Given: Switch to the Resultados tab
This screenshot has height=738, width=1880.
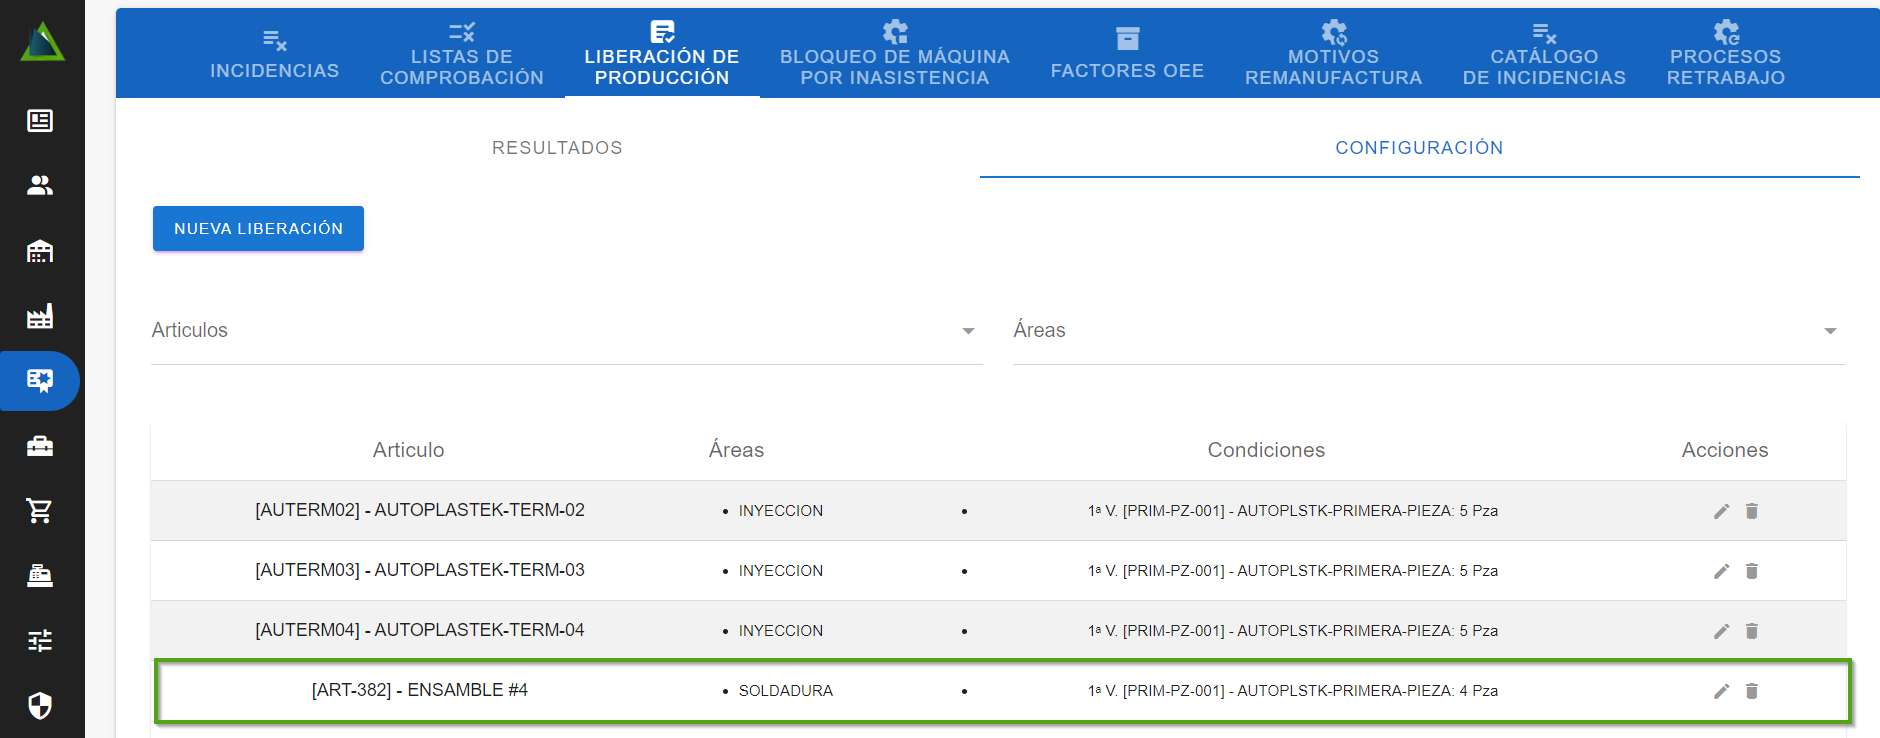Looking at the screenshot, I should coord(557,148).
